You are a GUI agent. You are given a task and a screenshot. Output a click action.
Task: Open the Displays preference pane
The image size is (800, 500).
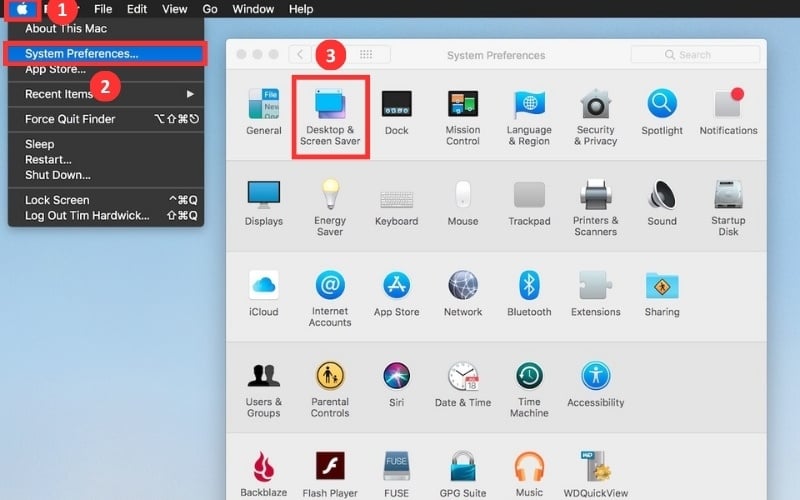click(x=263, y=203)
